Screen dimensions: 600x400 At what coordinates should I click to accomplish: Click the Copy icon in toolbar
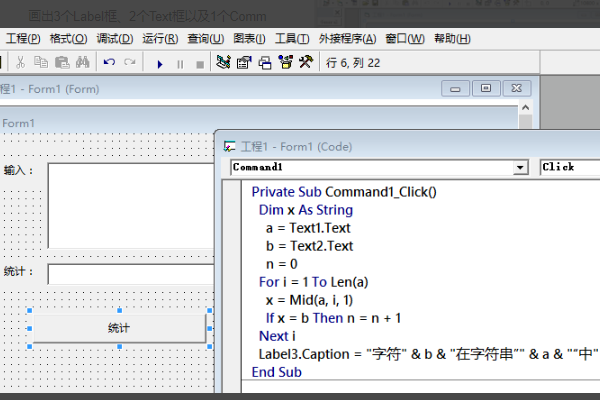pos(42,63)
